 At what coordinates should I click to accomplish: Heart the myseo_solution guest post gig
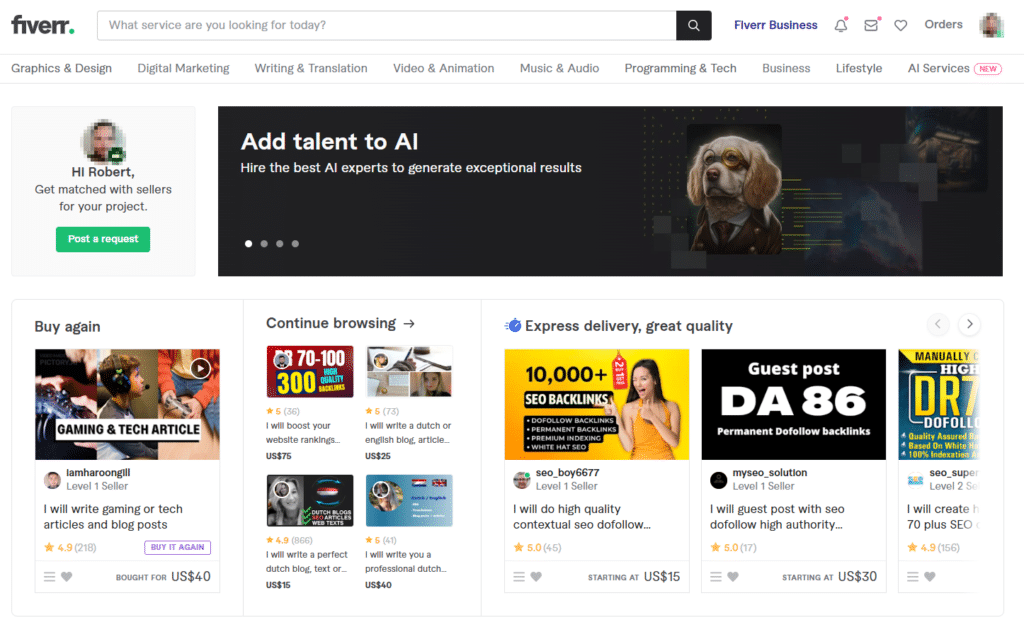pos(733,577)
